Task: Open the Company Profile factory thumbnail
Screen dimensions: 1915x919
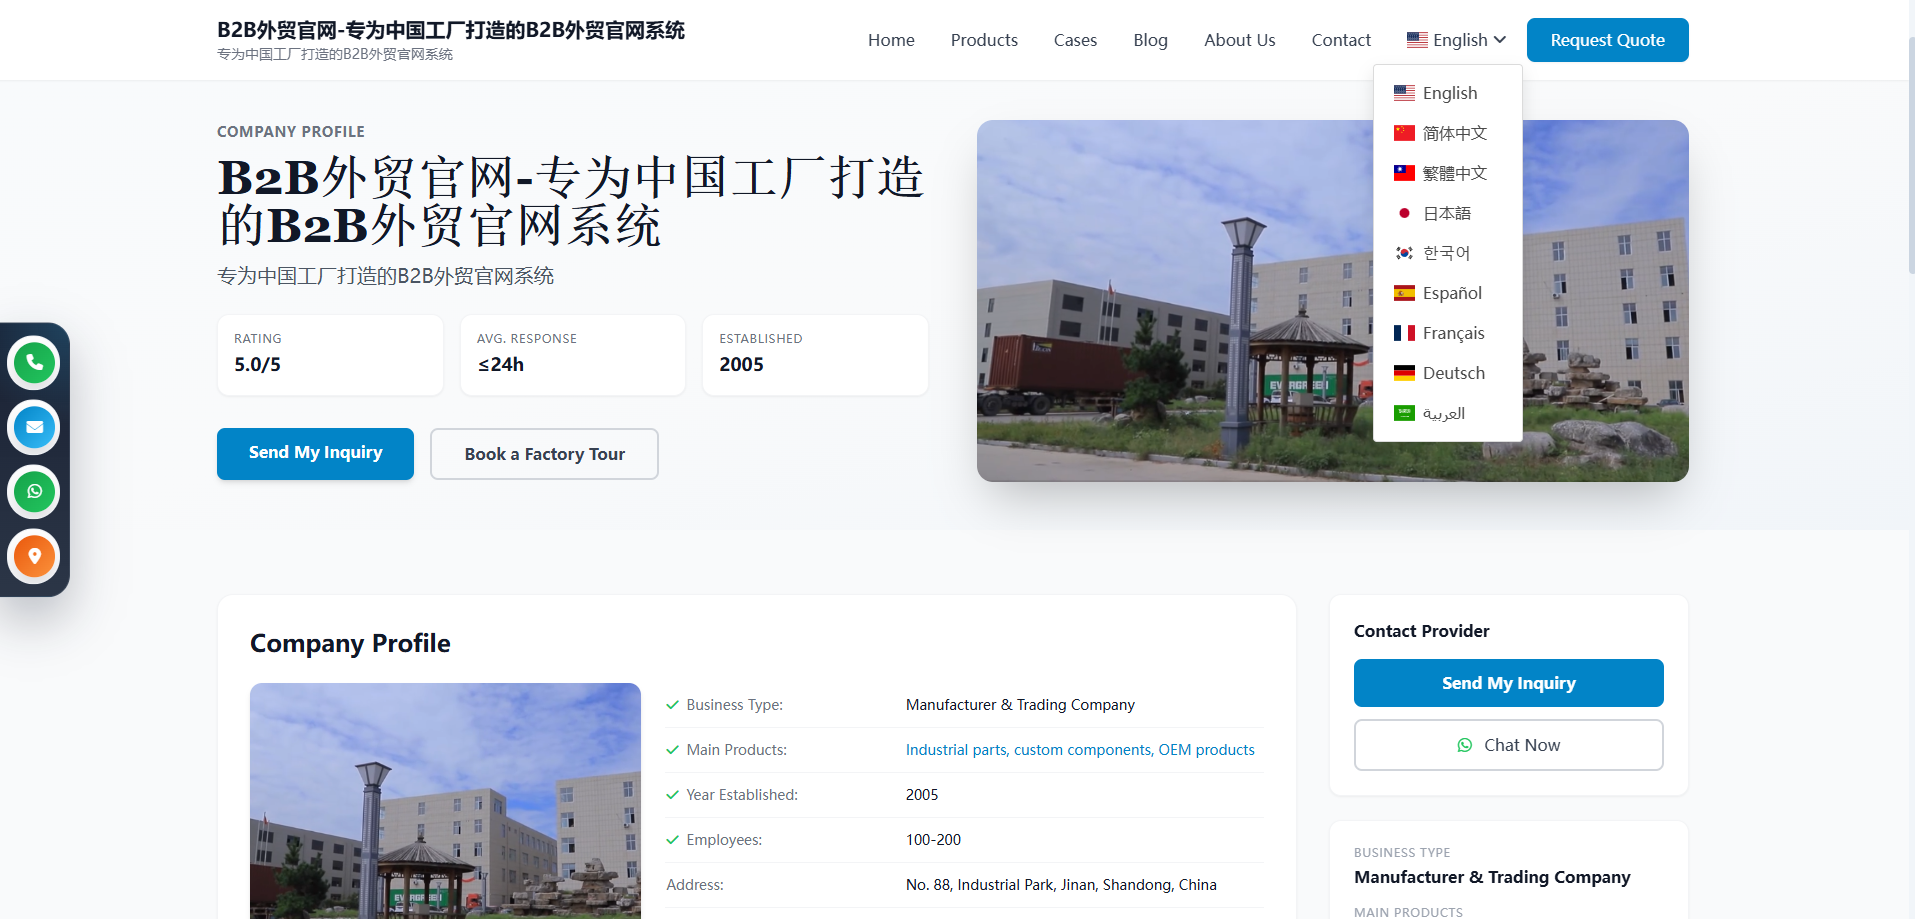Action: coord(445,801)
